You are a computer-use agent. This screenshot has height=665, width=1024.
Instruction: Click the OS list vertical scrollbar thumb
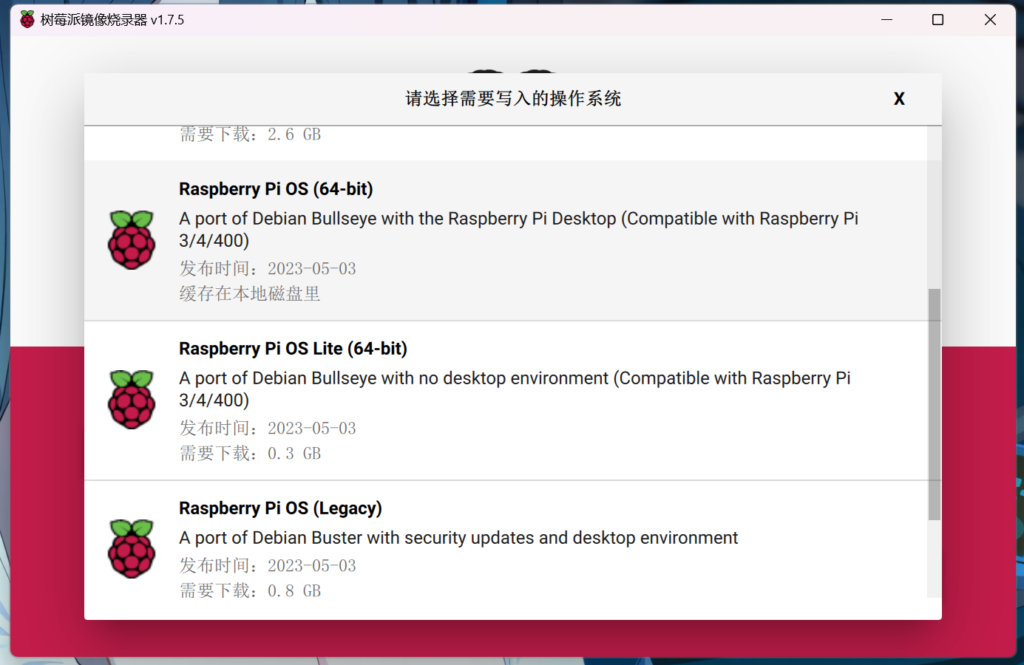click(935, 404)
